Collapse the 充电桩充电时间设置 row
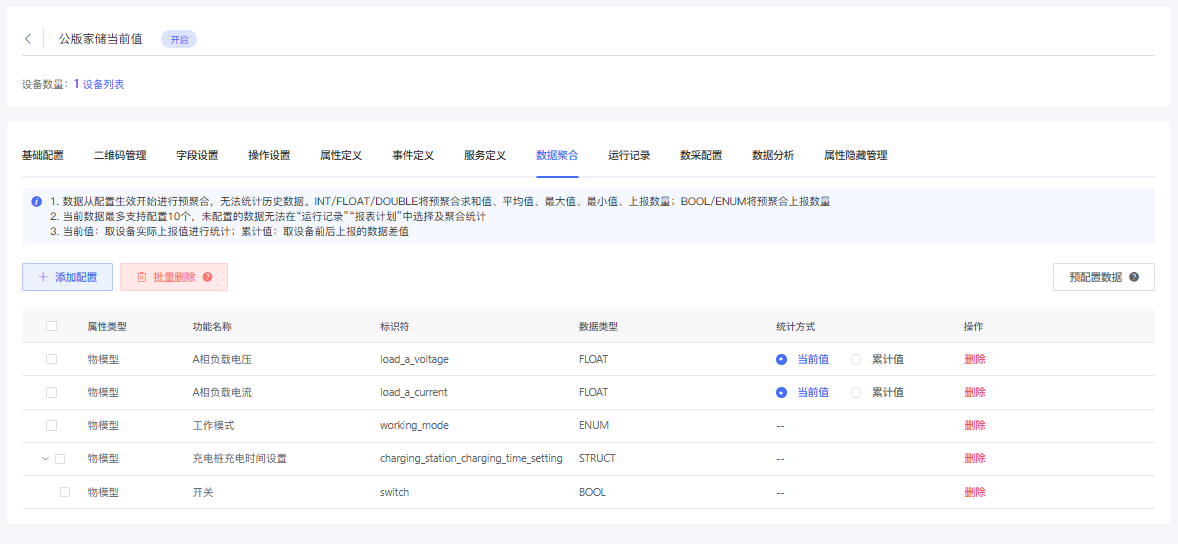This screenshot has height=544, width=1178. coord(44,458)
